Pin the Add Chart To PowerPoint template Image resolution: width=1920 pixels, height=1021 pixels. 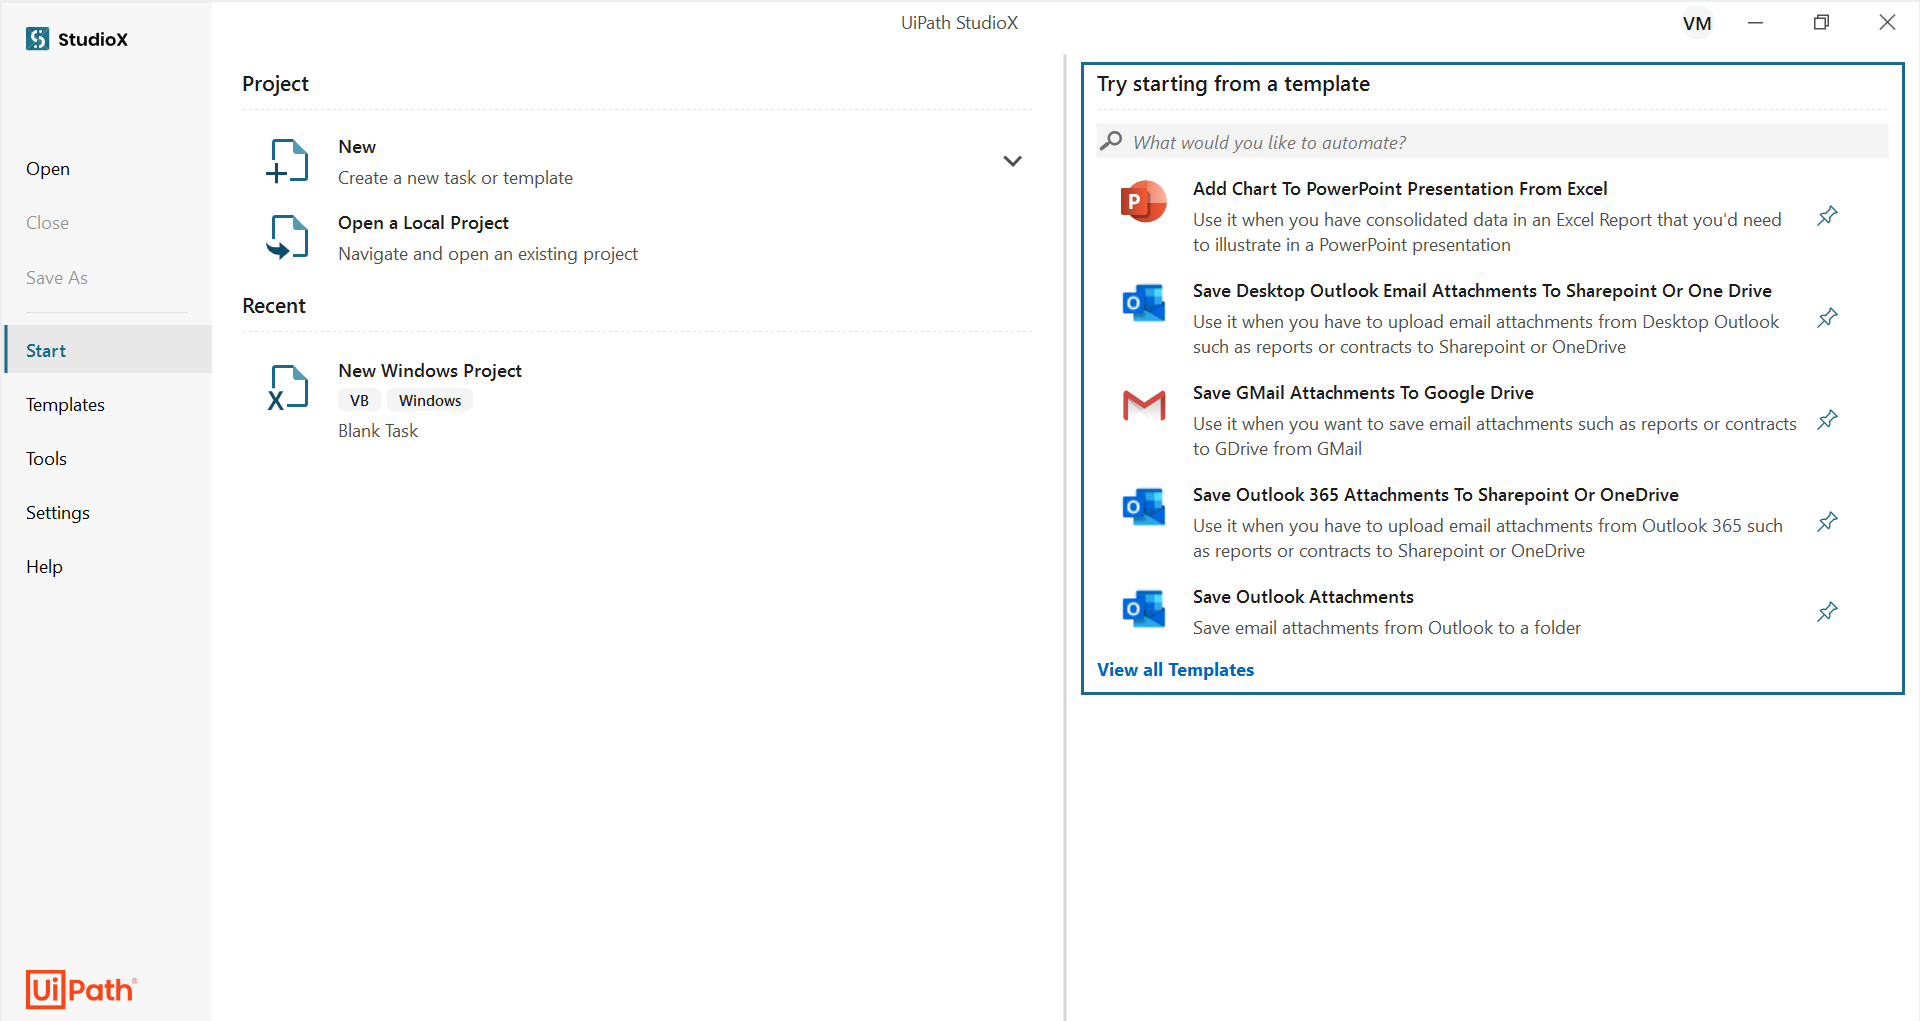pos(1827,216)
